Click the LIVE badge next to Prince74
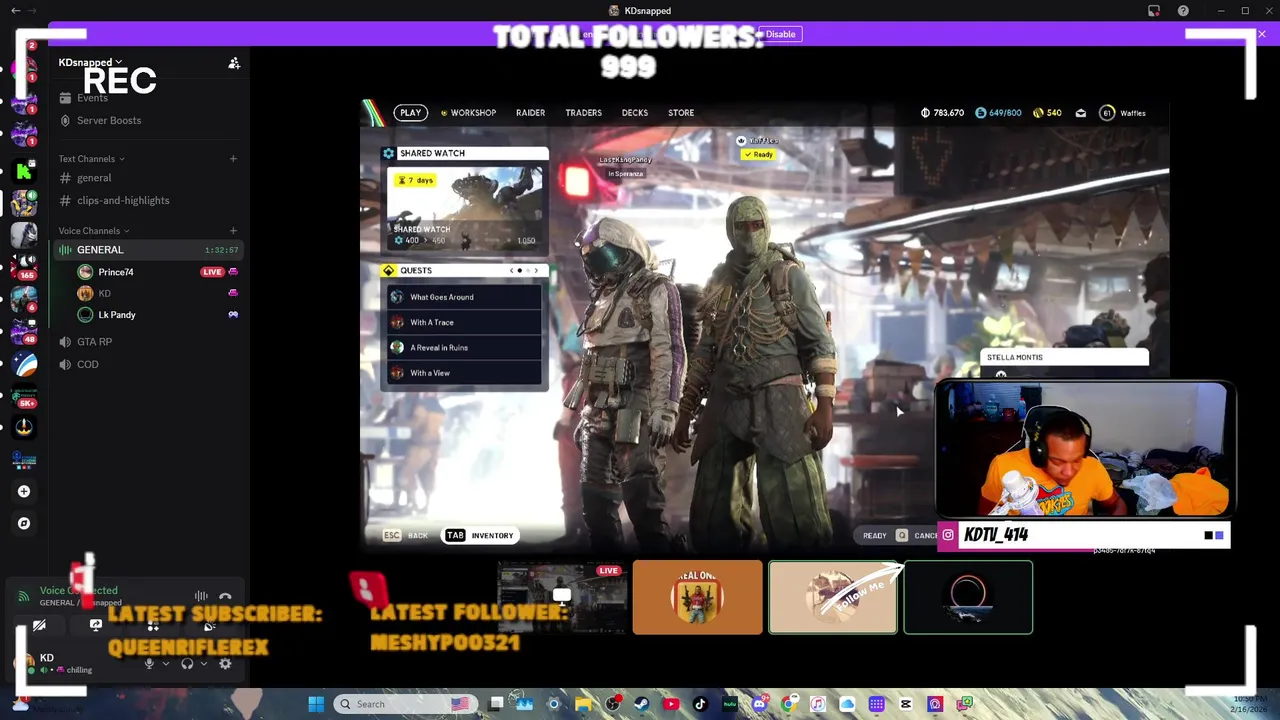Viewport: 1280px width, 720px height. 212,272
